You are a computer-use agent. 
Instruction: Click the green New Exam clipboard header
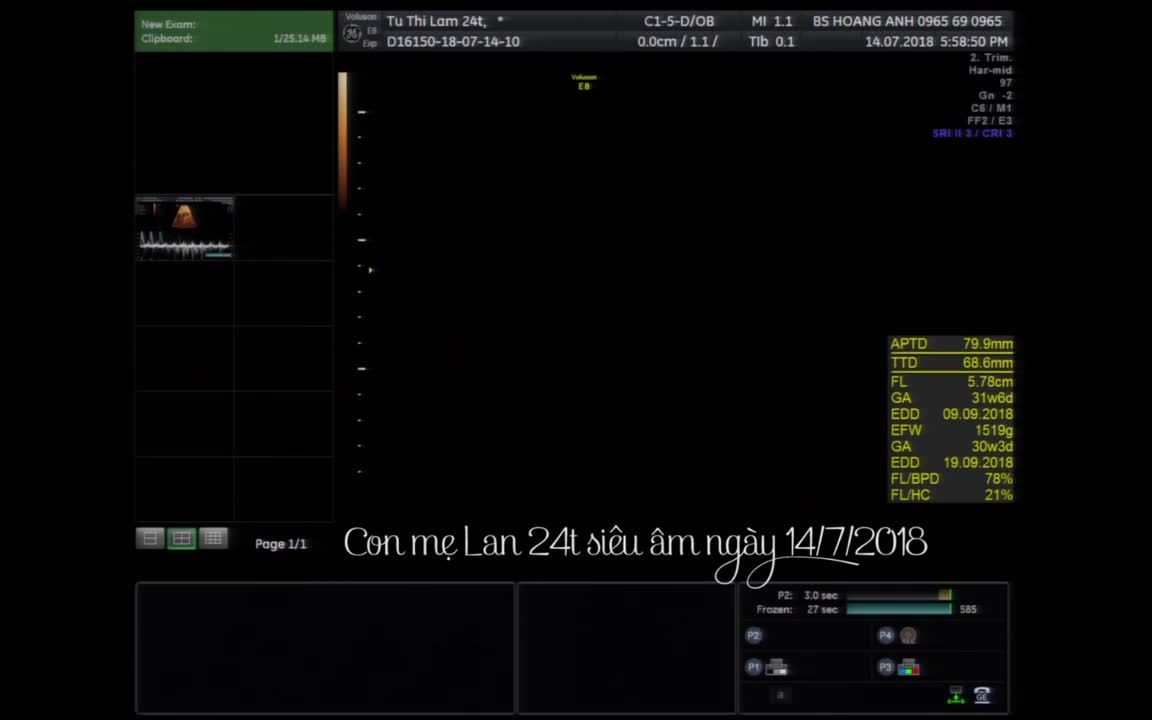[234, 31]
